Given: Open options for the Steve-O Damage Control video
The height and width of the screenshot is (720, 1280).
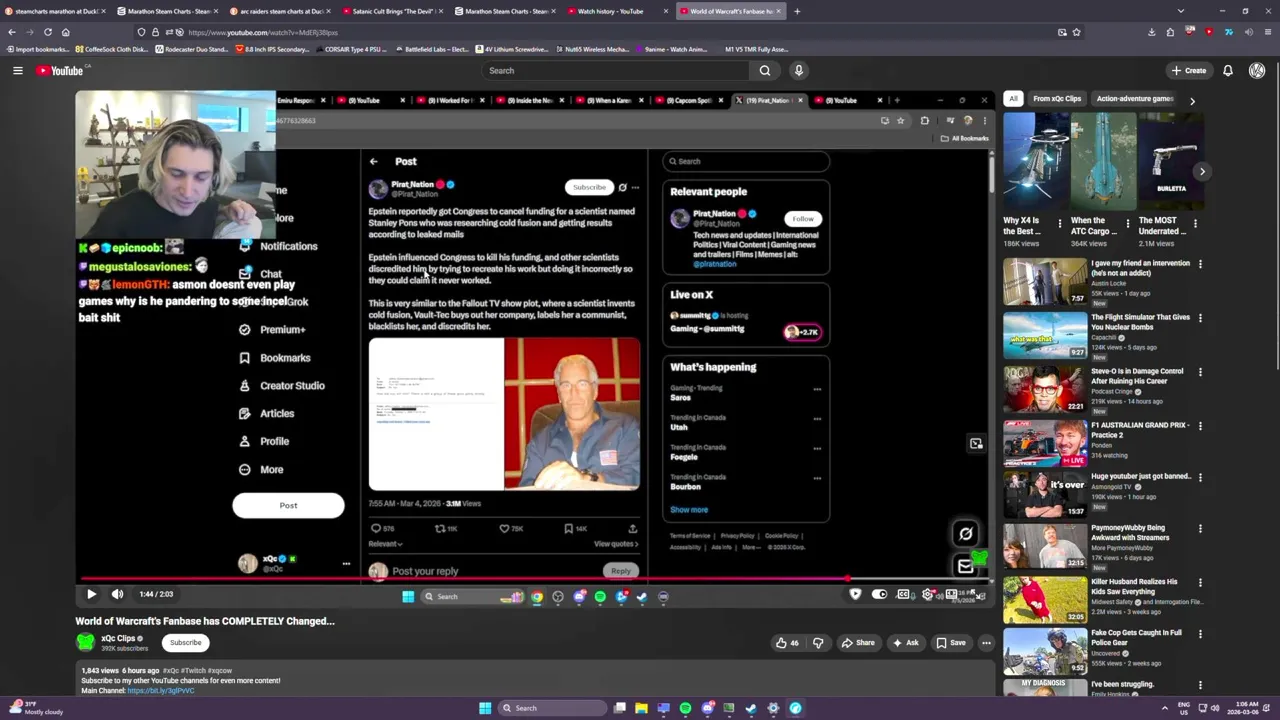Looking at the screenshot, I should pyautogui.click(x=1200, y=372).
